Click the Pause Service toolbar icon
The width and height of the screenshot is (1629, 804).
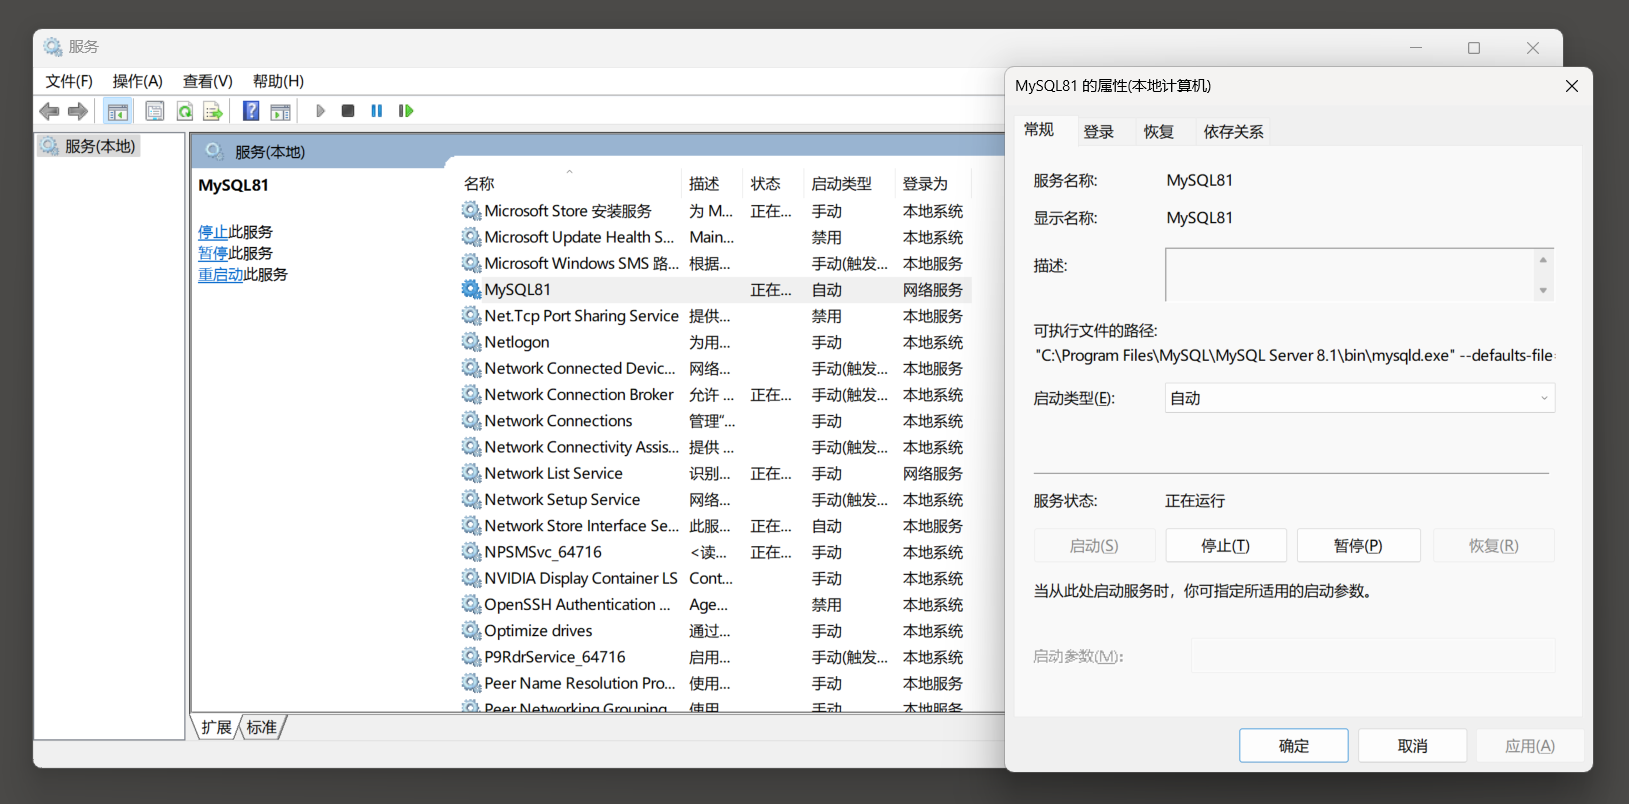point(377,111)
